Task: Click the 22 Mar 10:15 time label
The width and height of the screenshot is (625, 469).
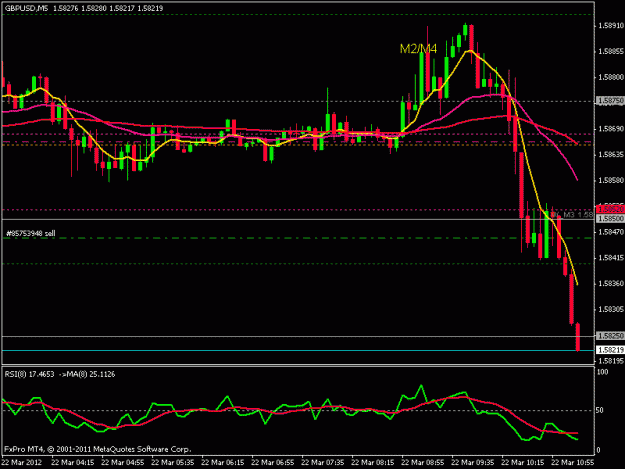Action: (x=523, y=463)
